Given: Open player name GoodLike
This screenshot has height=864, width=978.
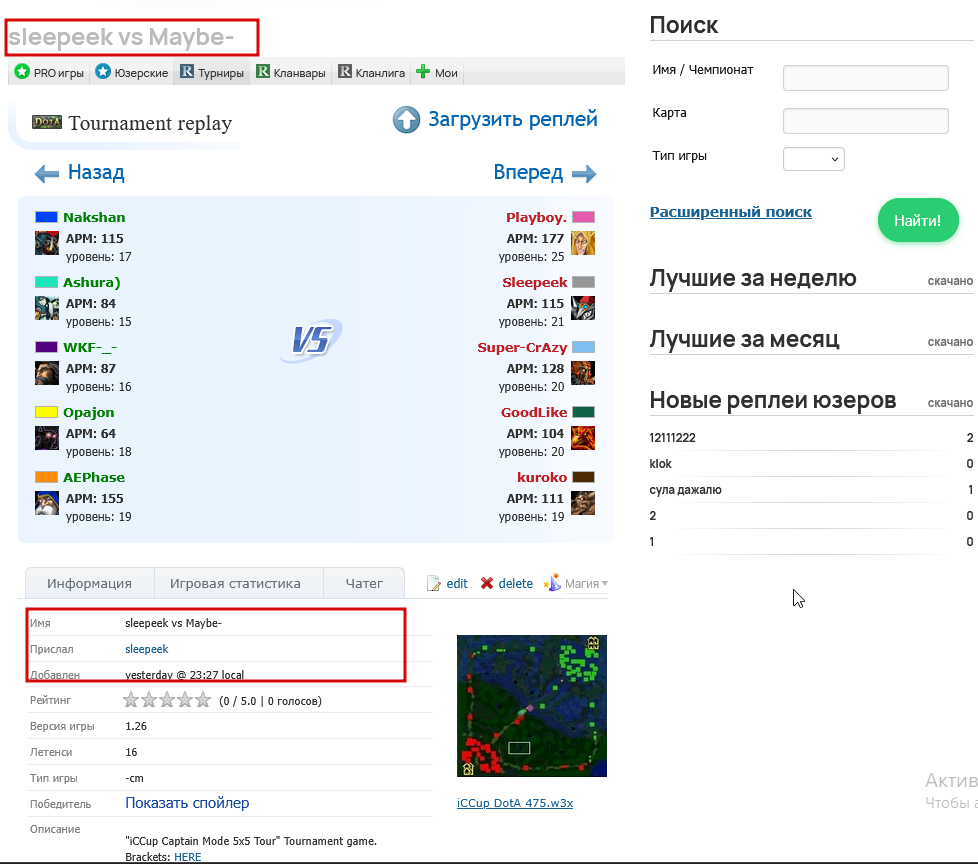Looking at the screenshot, I should [534, 412].
